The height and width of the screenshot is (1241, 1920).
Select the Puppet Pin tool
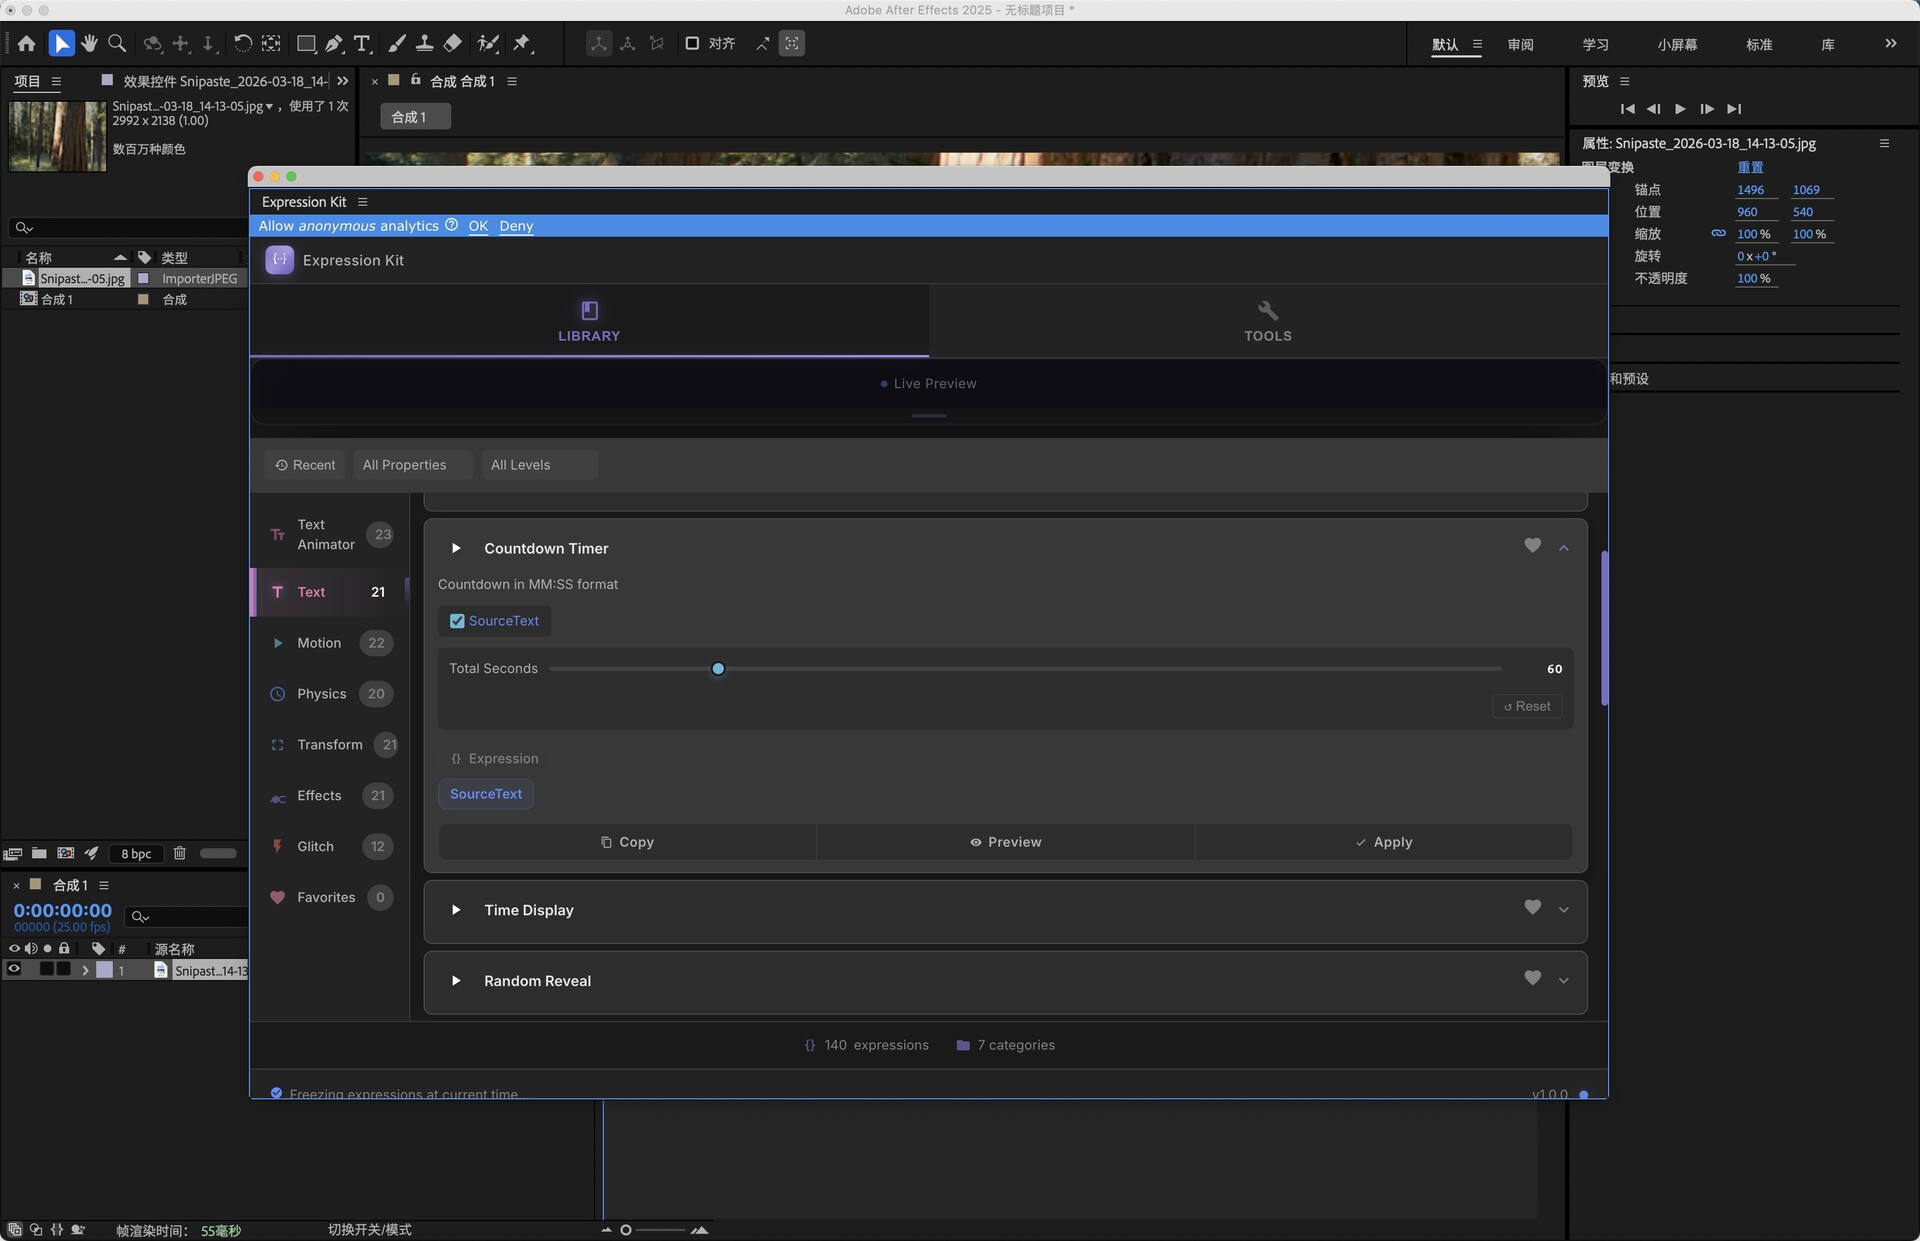pyautogui.click(x=522, y=43)
